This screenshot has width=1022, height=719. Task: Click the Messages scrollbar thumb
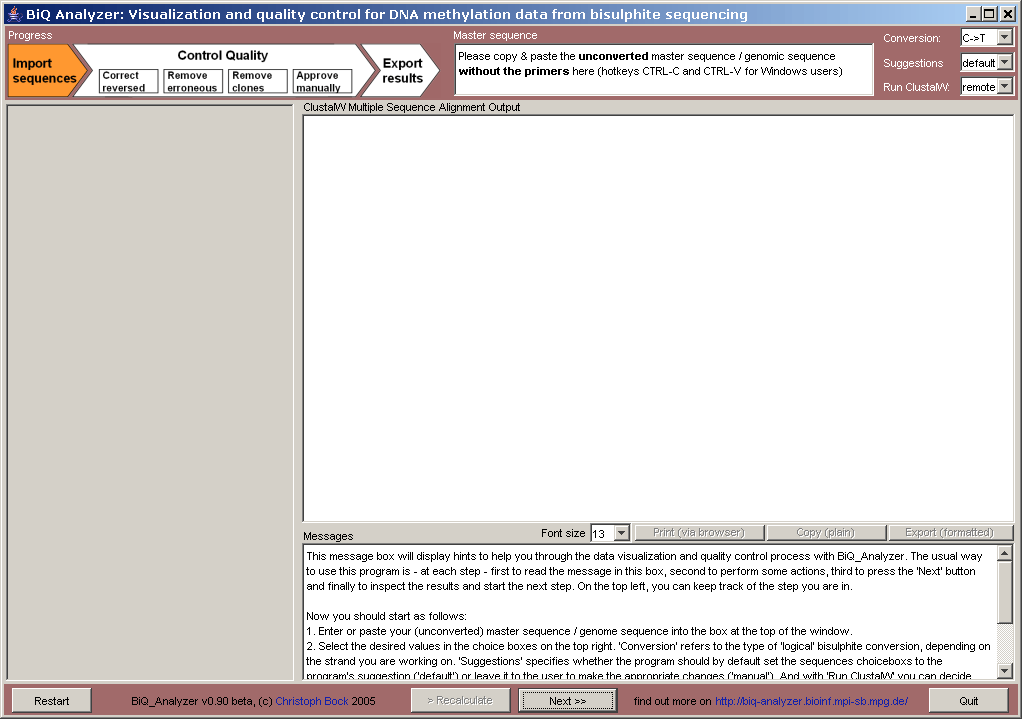click(1004, 593)
